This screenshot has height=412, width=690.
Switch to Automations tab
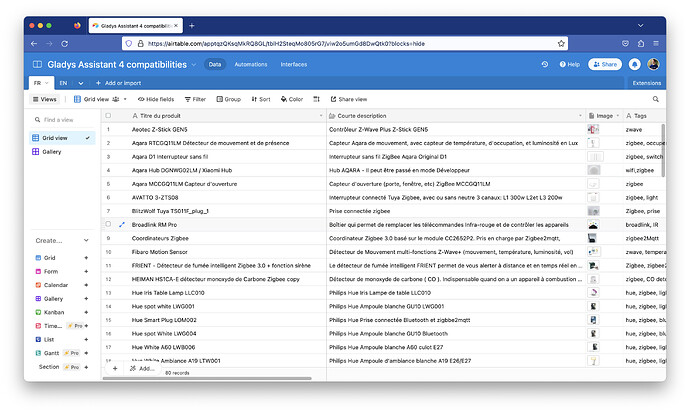[x=251, y=64]
